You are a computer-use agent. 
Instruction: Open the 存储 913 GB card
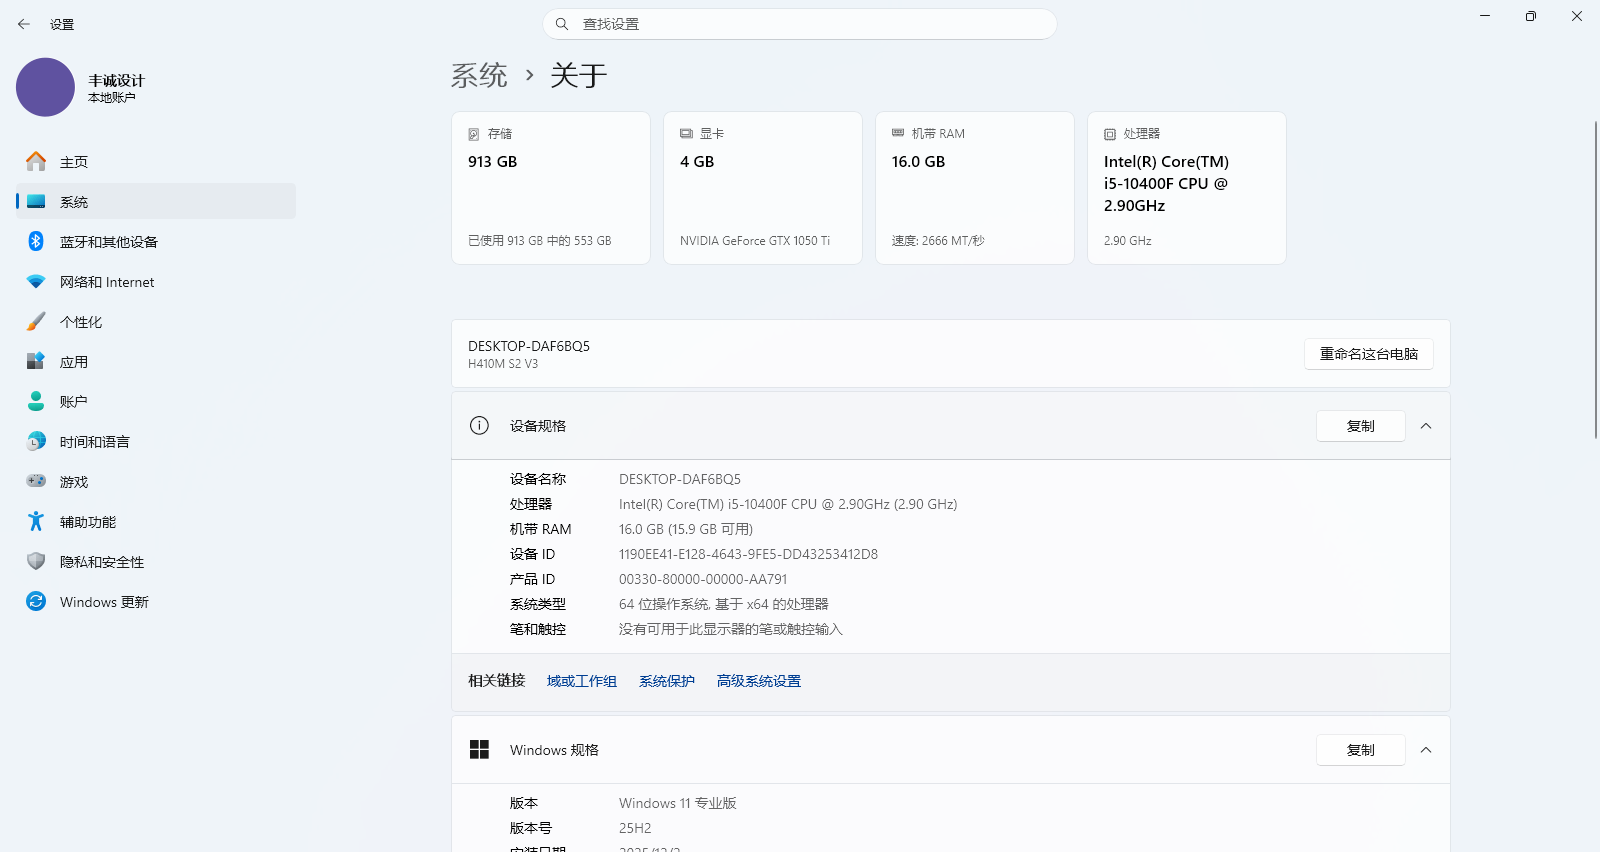pos(551,188)
